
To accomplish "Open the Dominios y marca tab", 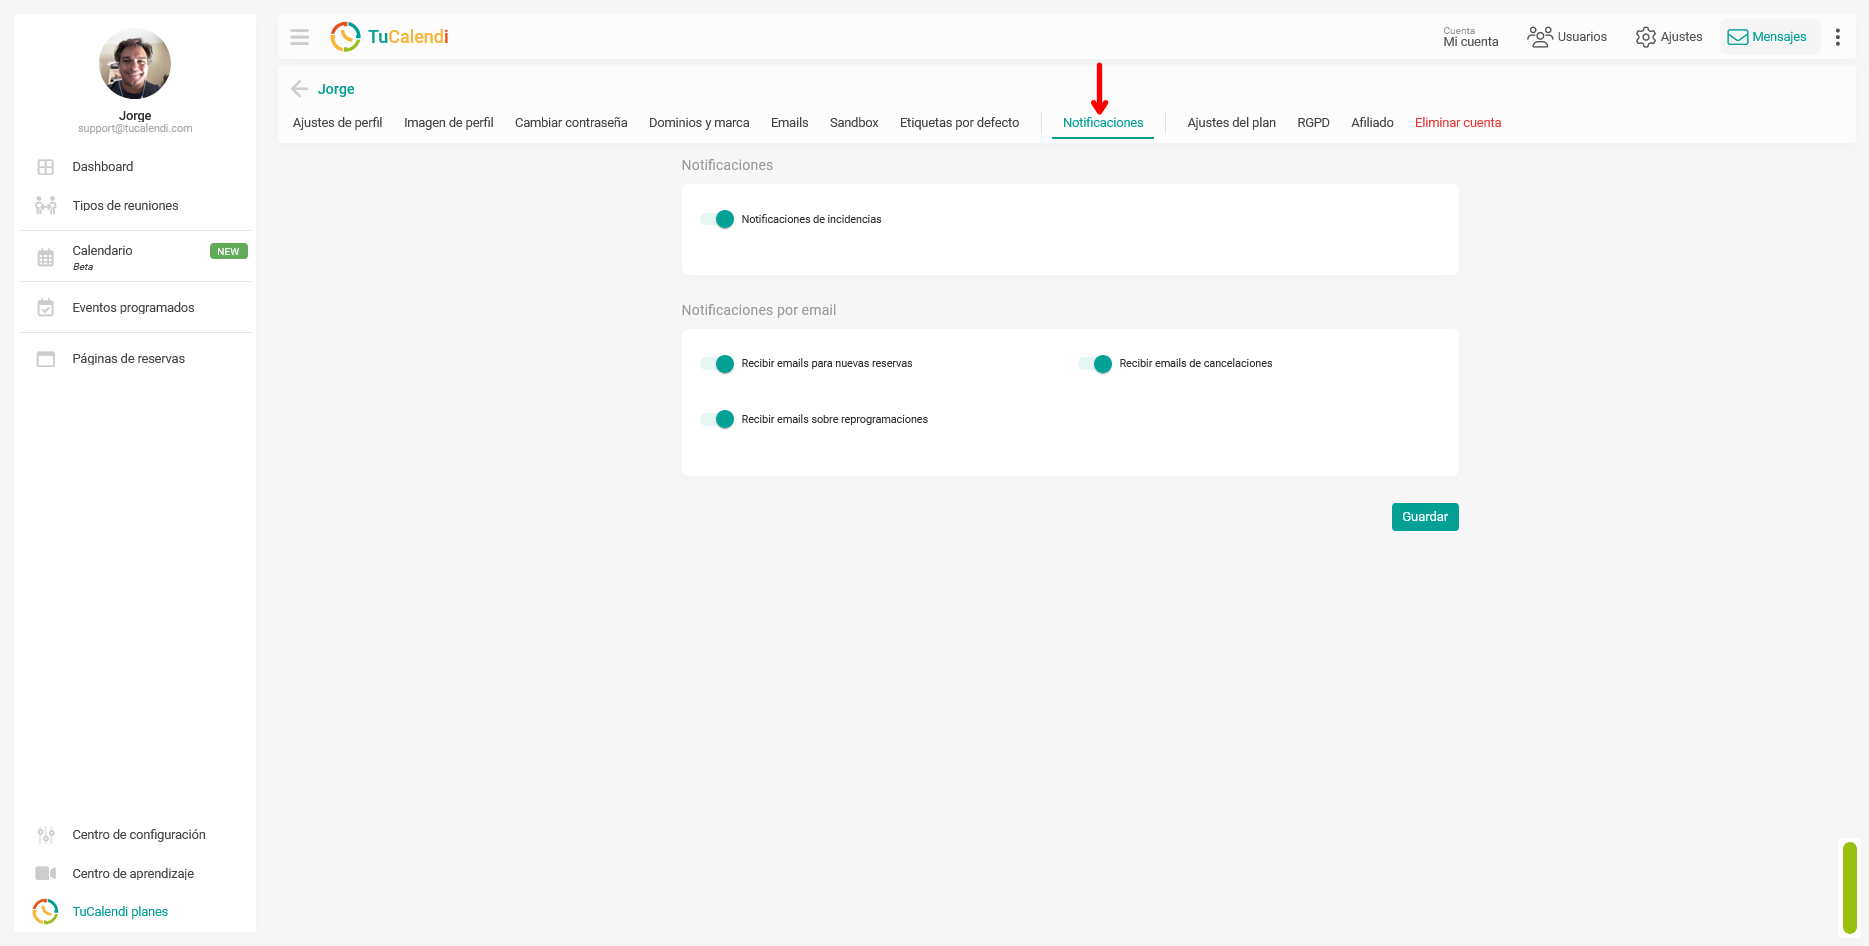I will coord(699,123).
